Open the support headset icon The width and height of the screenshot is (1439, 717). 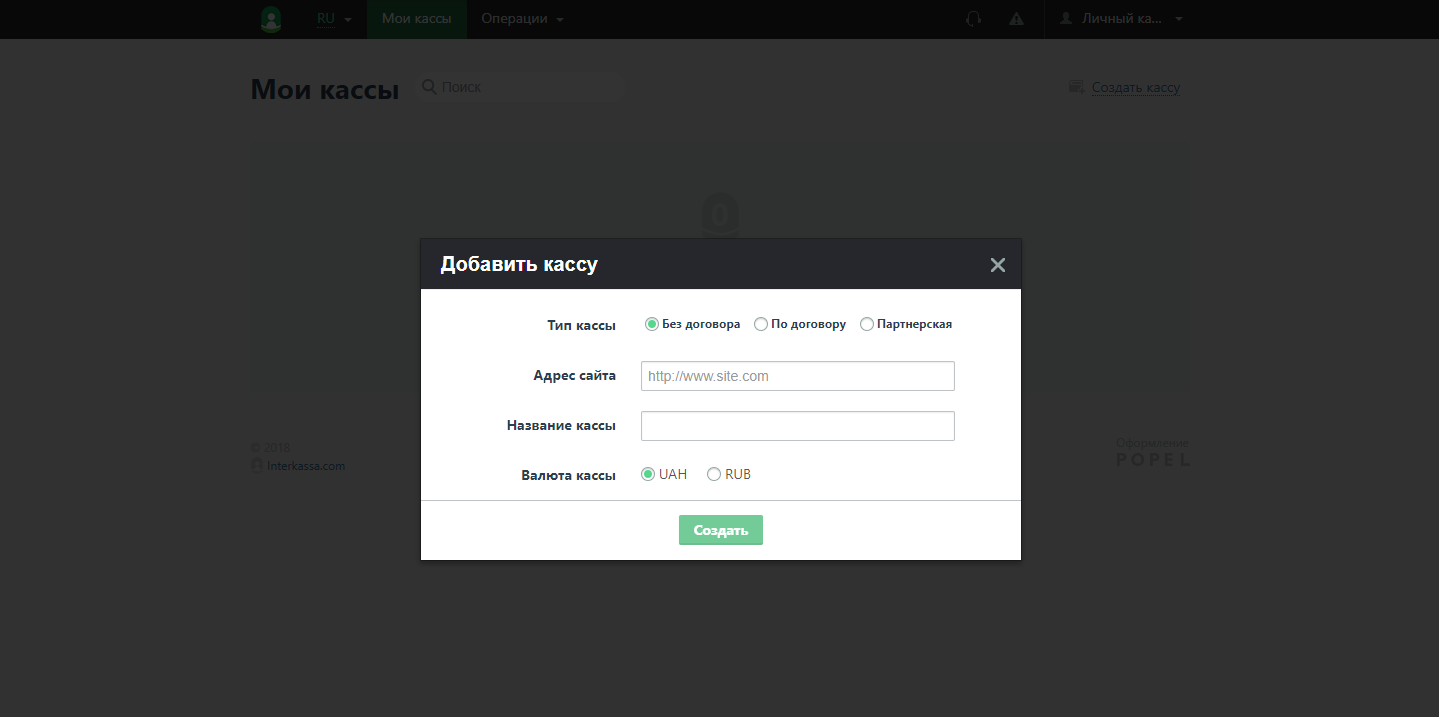[x=973, y=19]
